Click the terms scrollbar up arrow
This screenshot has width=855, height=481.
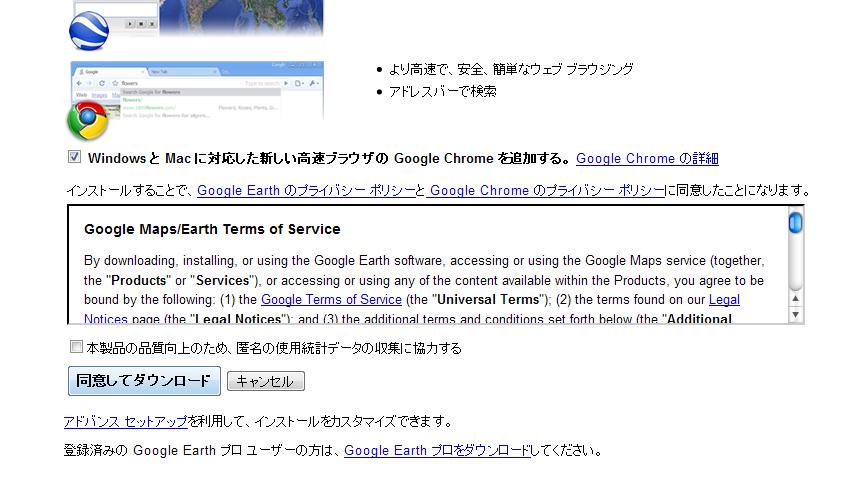[796, 299]
